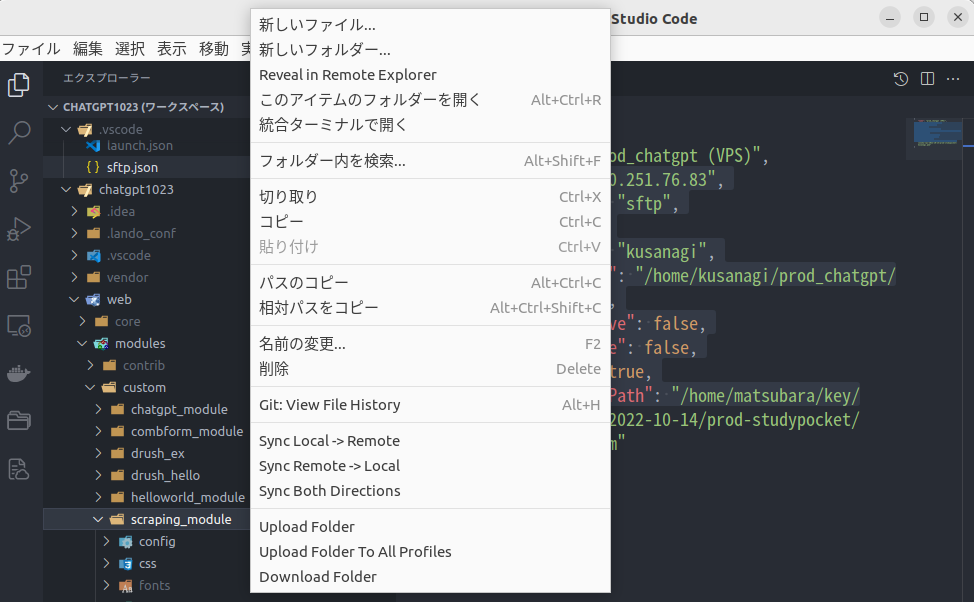Screen dimensions: 974x602
Task: Open the 移動 menu
Action: pos(214,48)
